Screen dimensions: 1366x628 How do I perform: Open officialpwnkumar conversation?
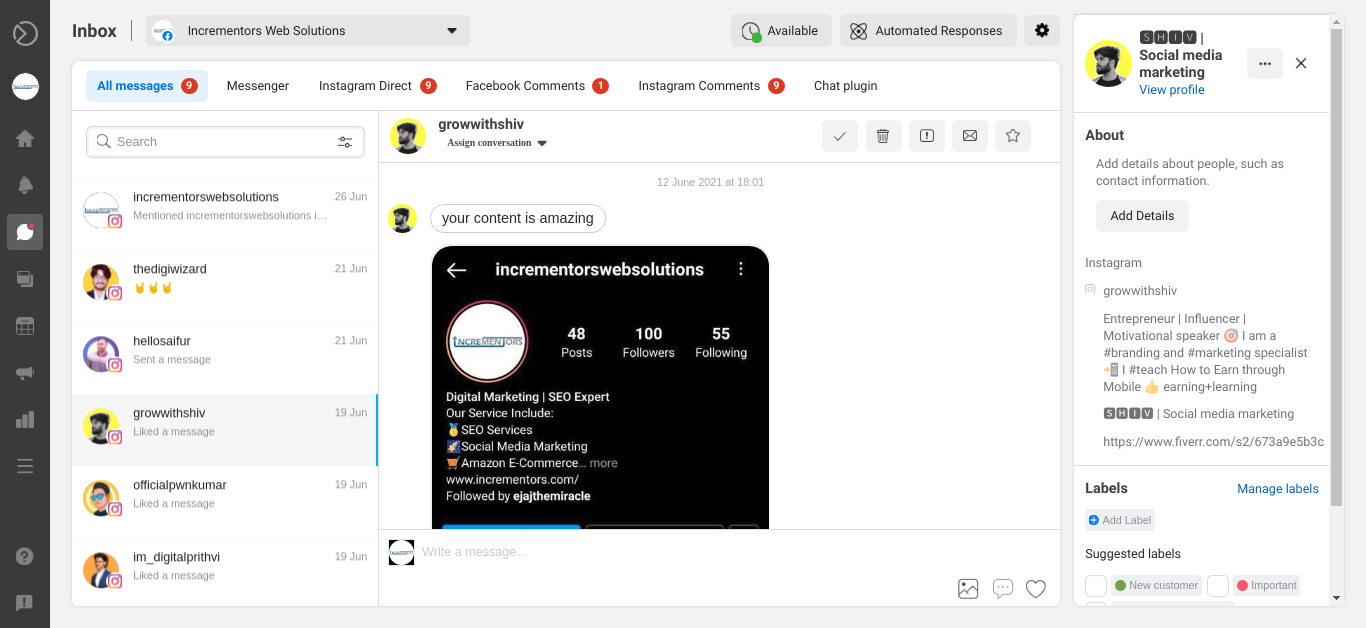click(x=225, y=502)
